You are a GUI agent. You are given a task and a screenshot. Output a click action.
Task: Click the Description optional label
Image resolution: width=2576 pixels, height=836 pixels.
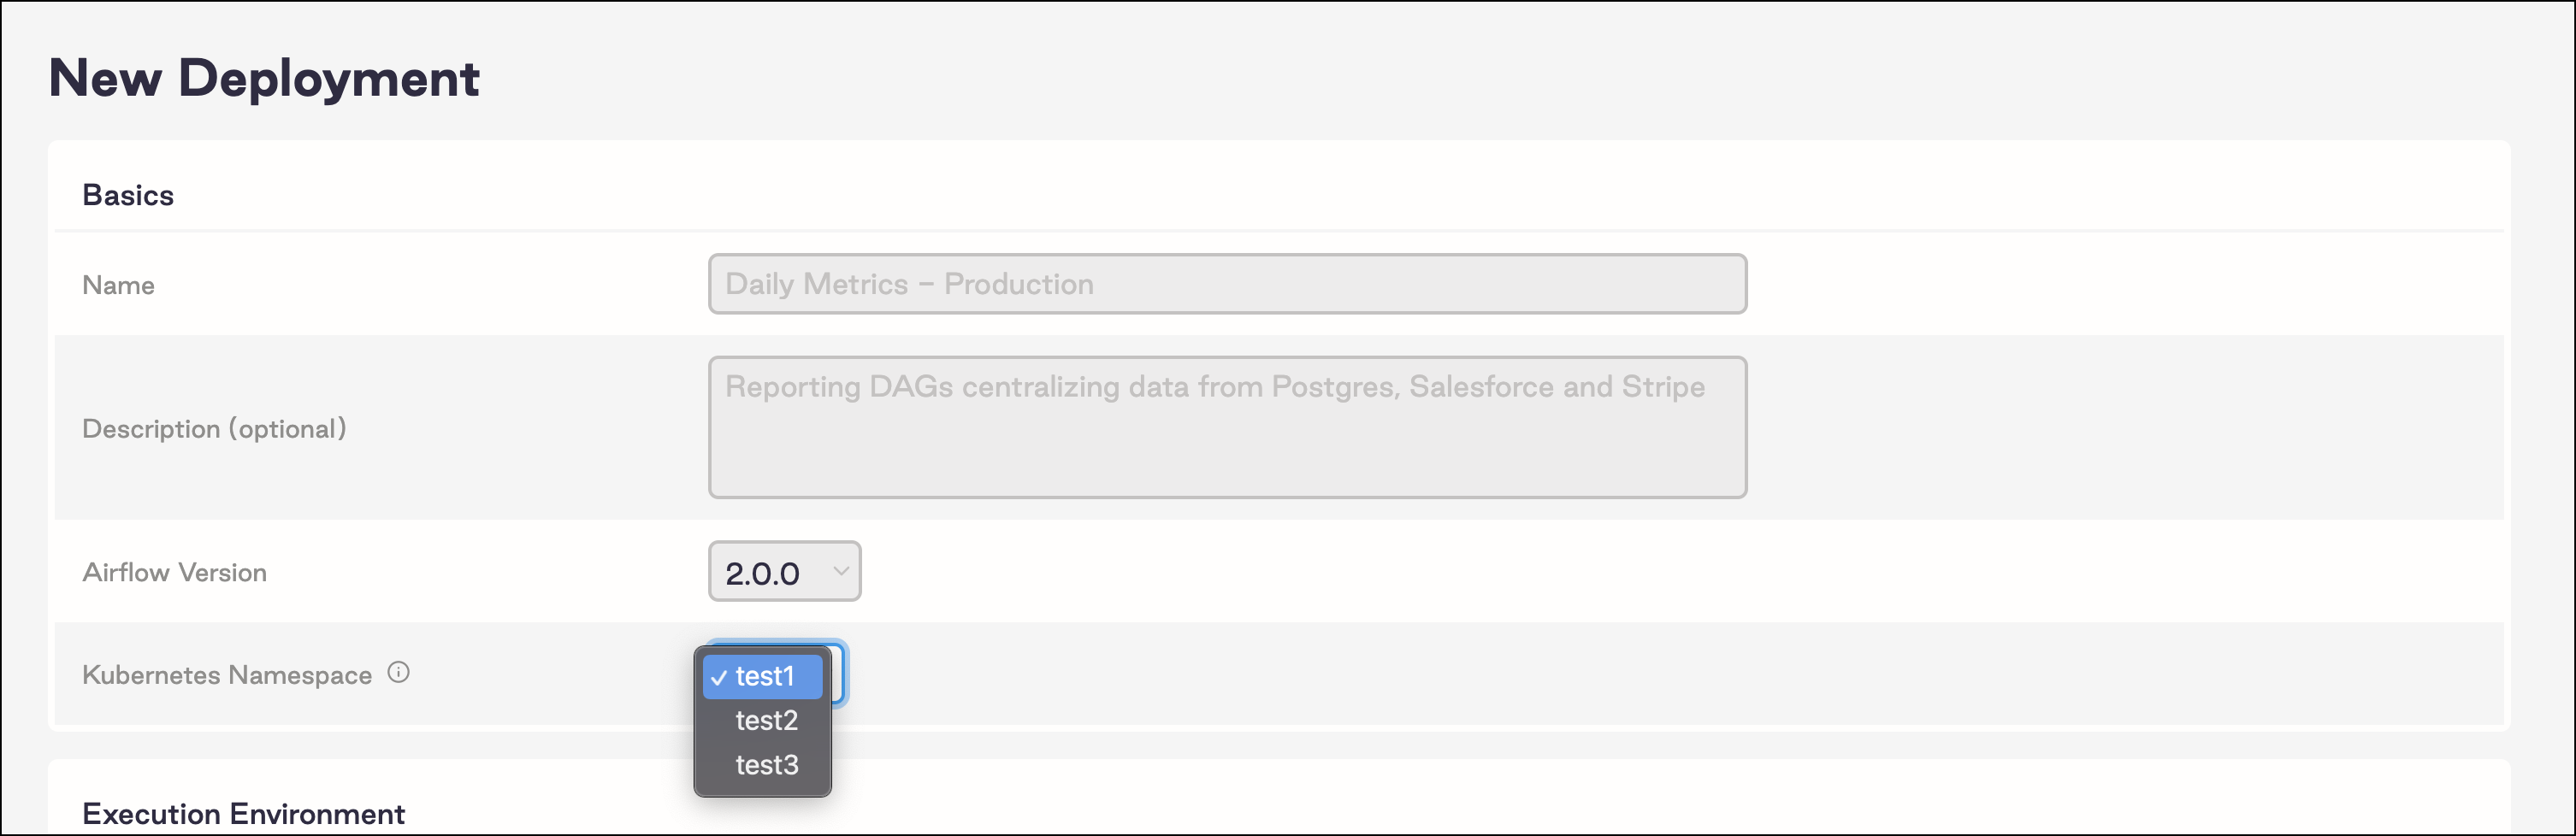tap(214, 428)
